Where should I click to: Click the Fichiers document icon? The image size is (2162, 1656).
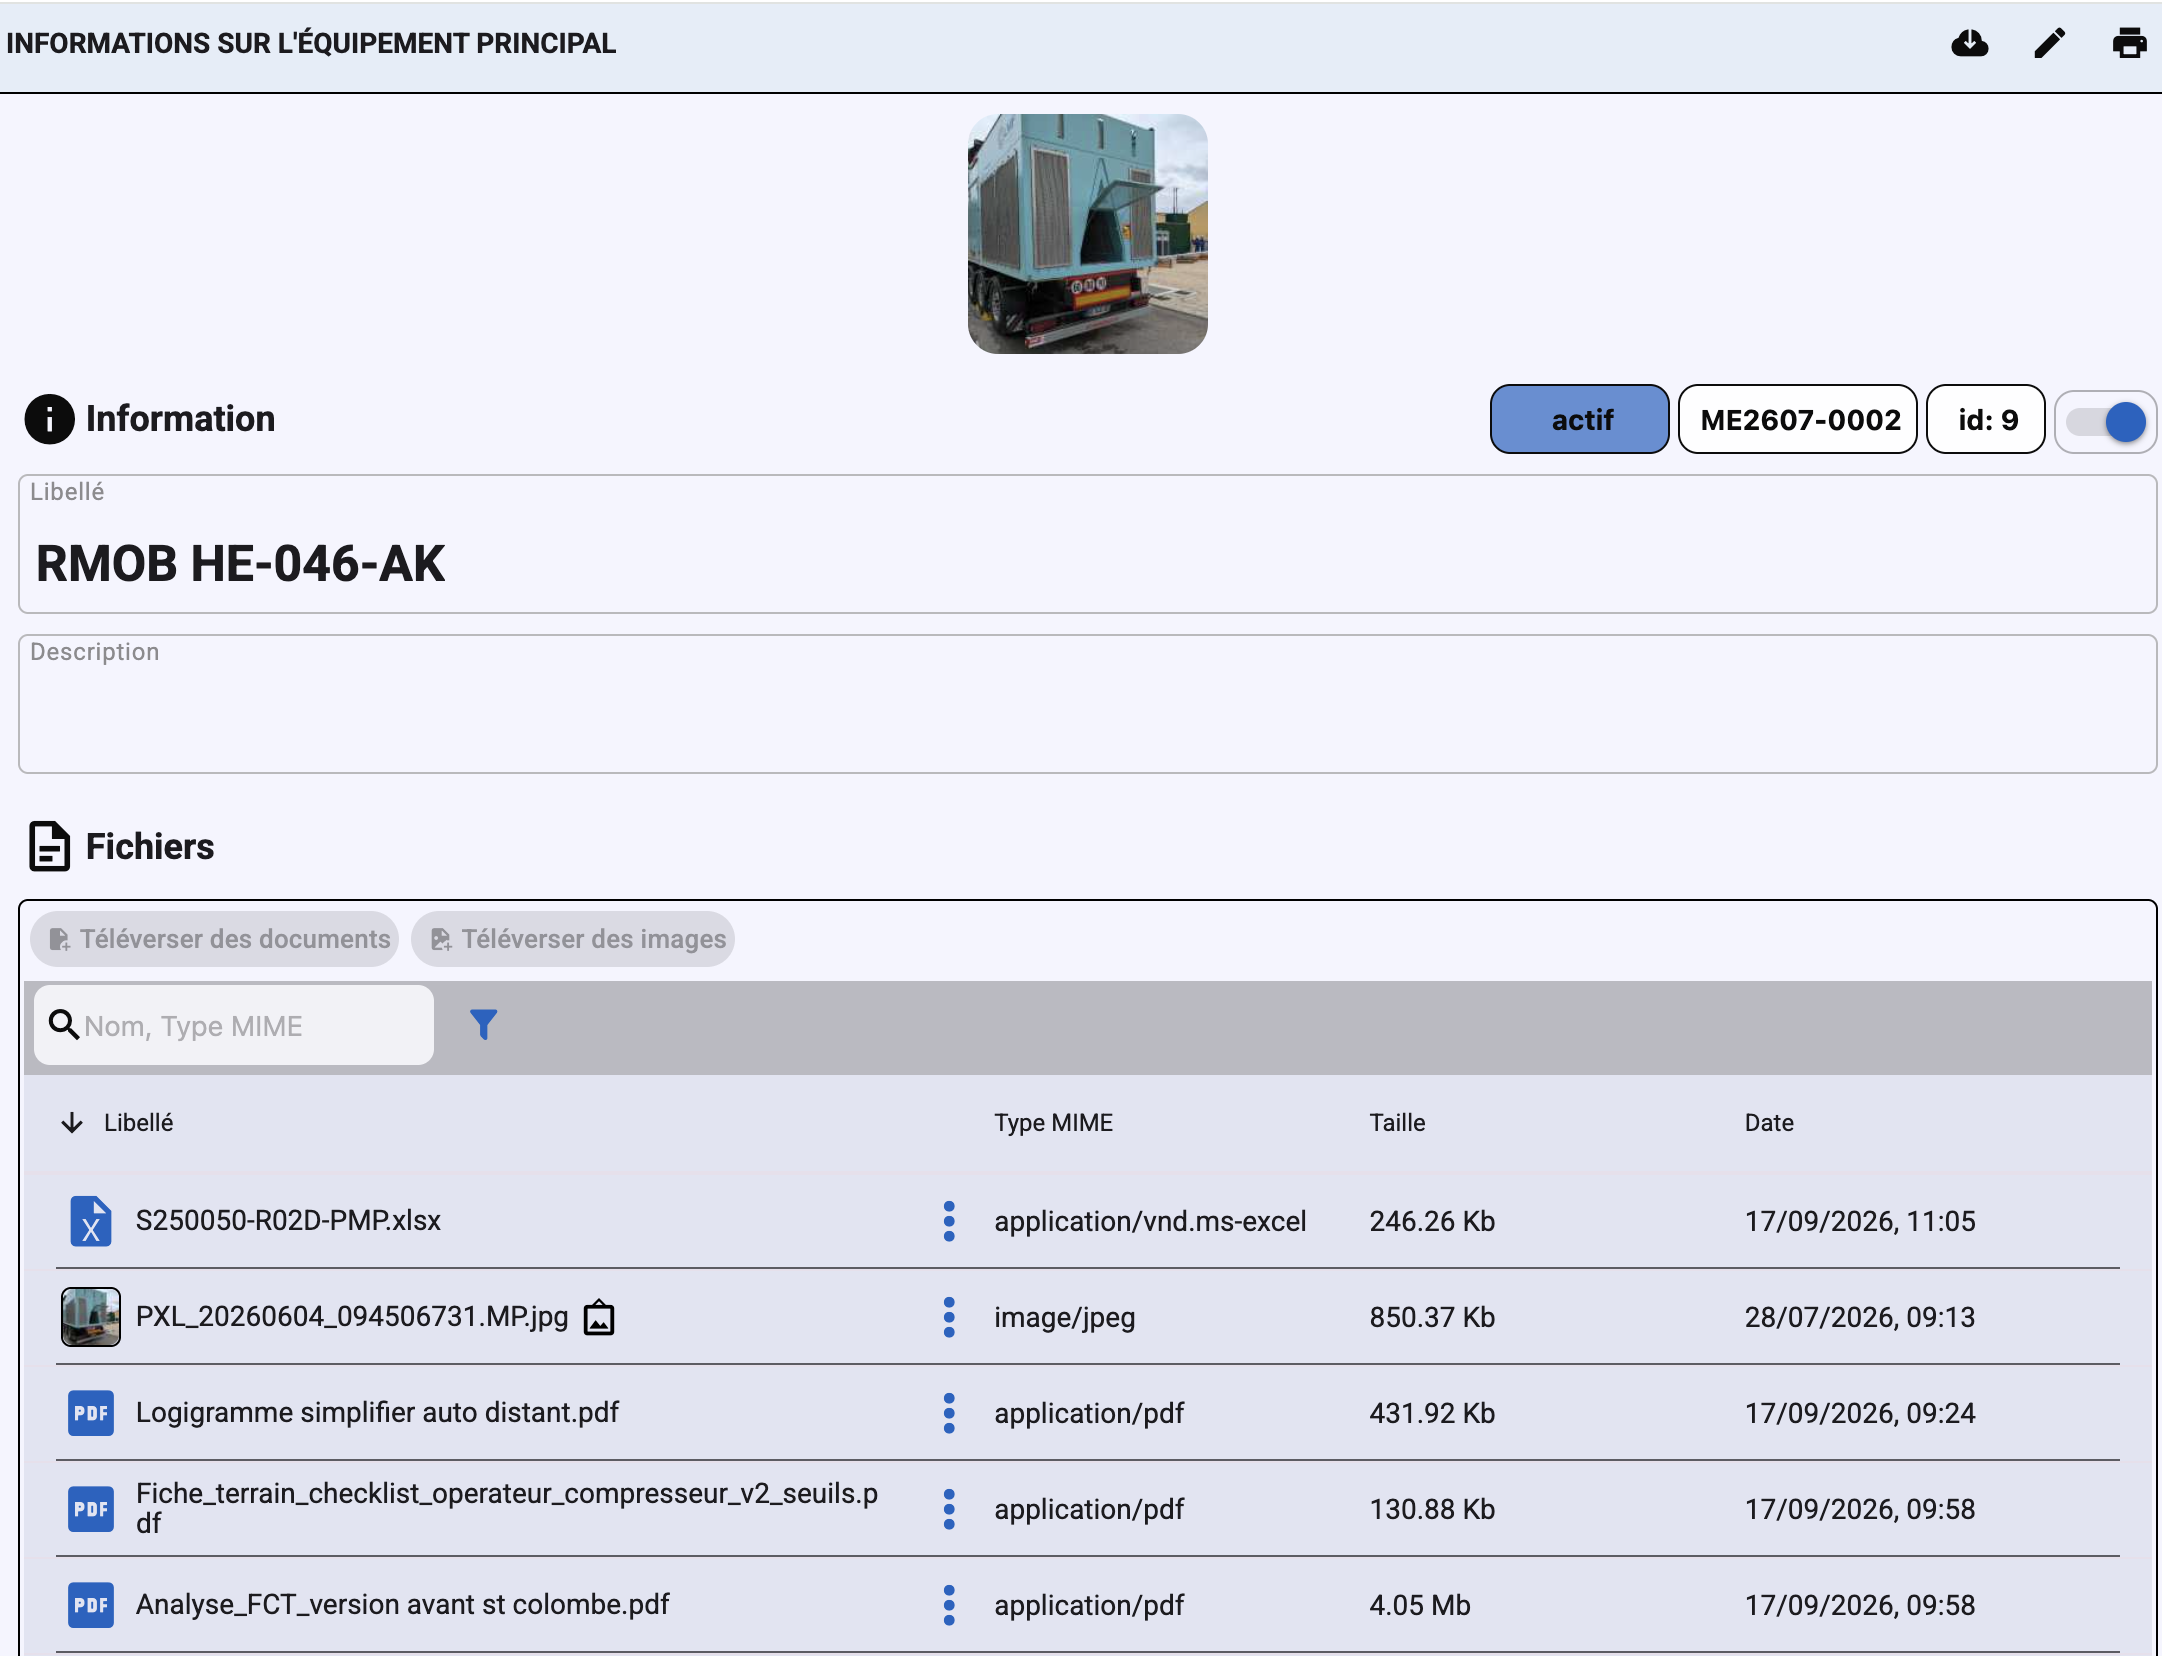point(49,846)
